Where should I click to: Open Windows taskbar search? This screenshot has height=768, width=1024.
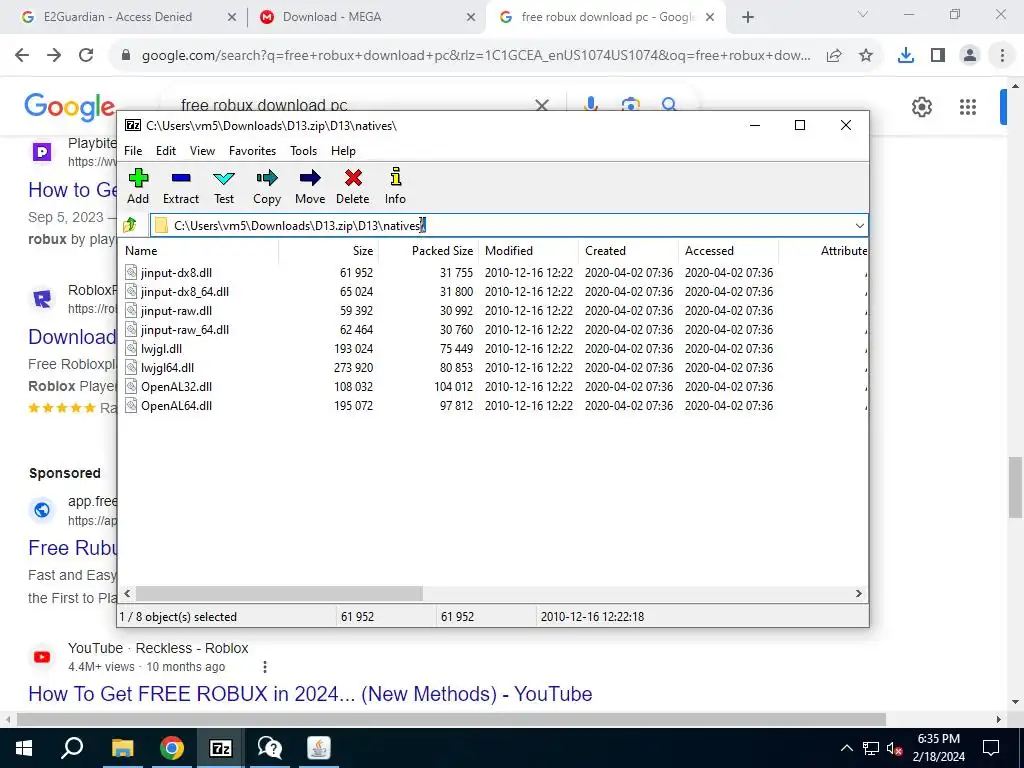click(x=72, y=748)
